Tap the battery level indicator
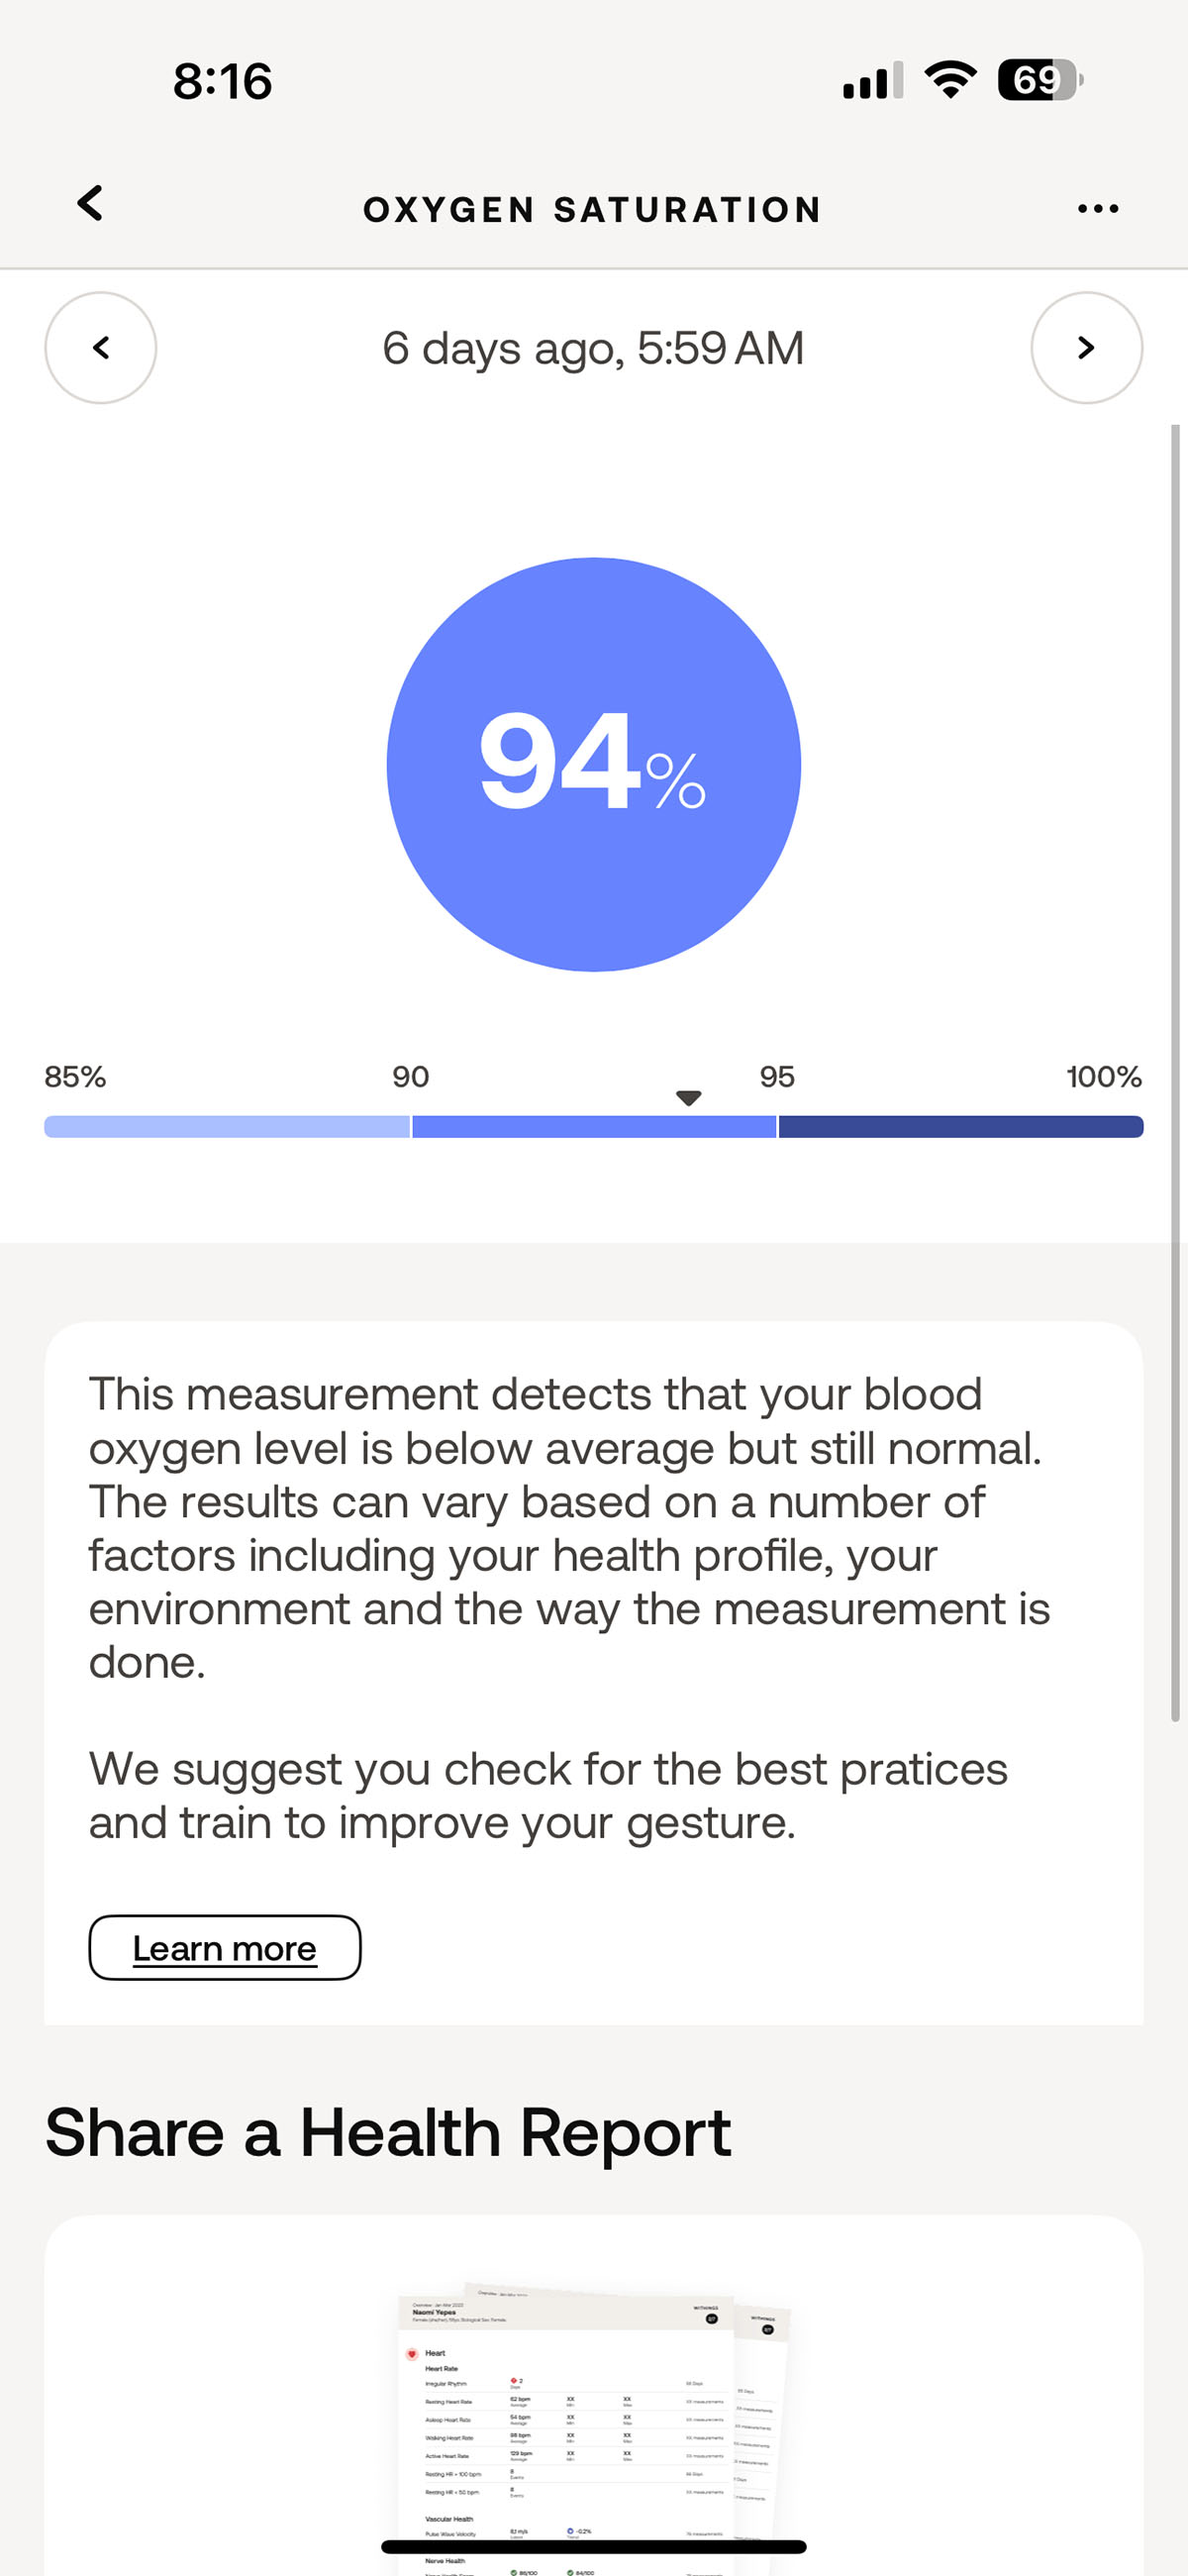 [1040, 80]
